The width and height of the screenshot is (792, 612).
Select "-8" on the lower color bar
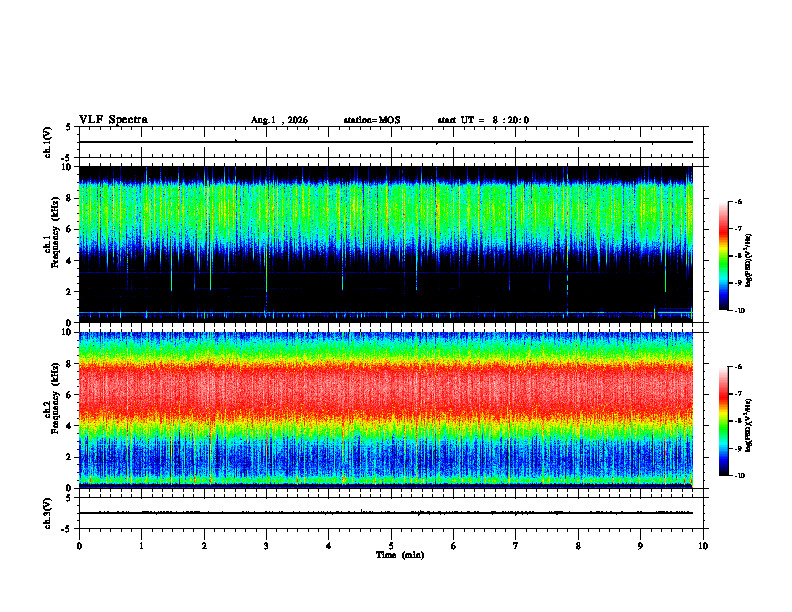[738, 421]
